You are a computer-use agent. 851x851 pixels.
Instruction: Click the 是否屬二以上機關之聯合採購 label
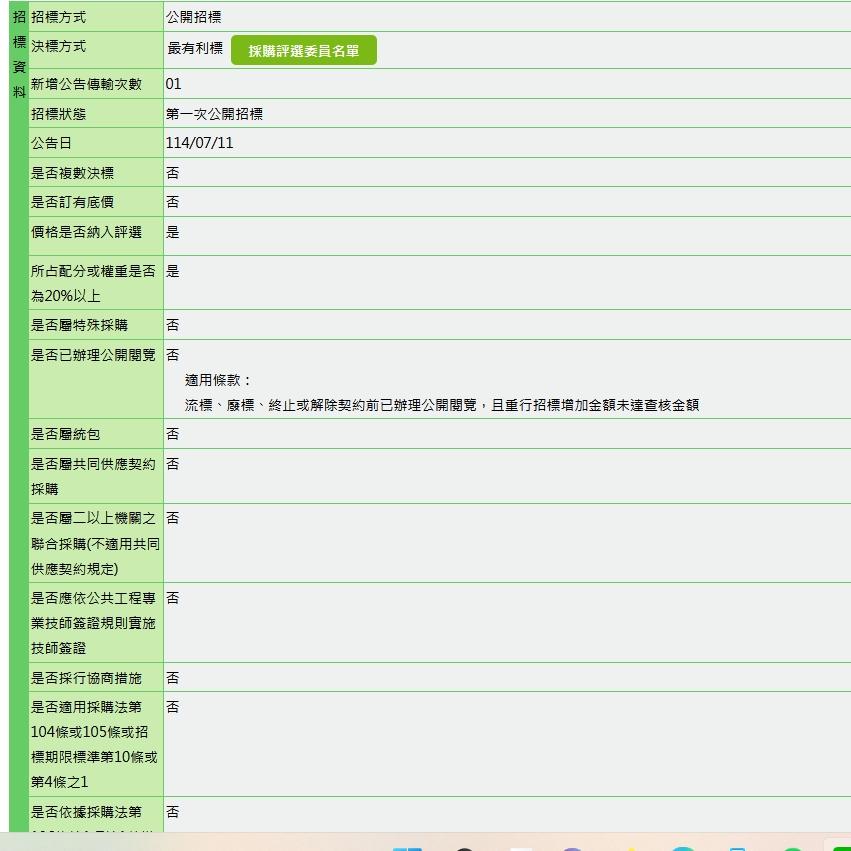tap(96, 543)
